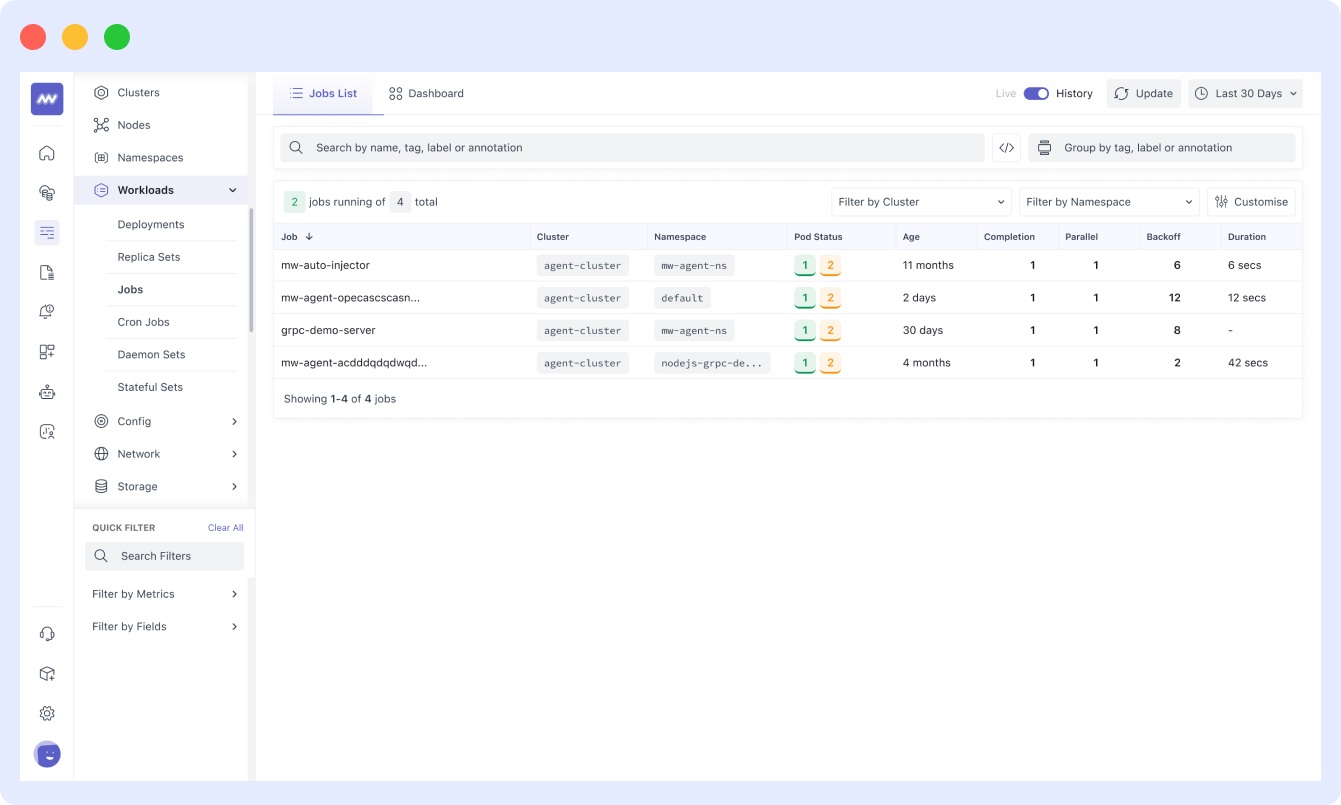1341x805 pixels.
Task: Click the Middleware logo icon
Action: [47, 99]
